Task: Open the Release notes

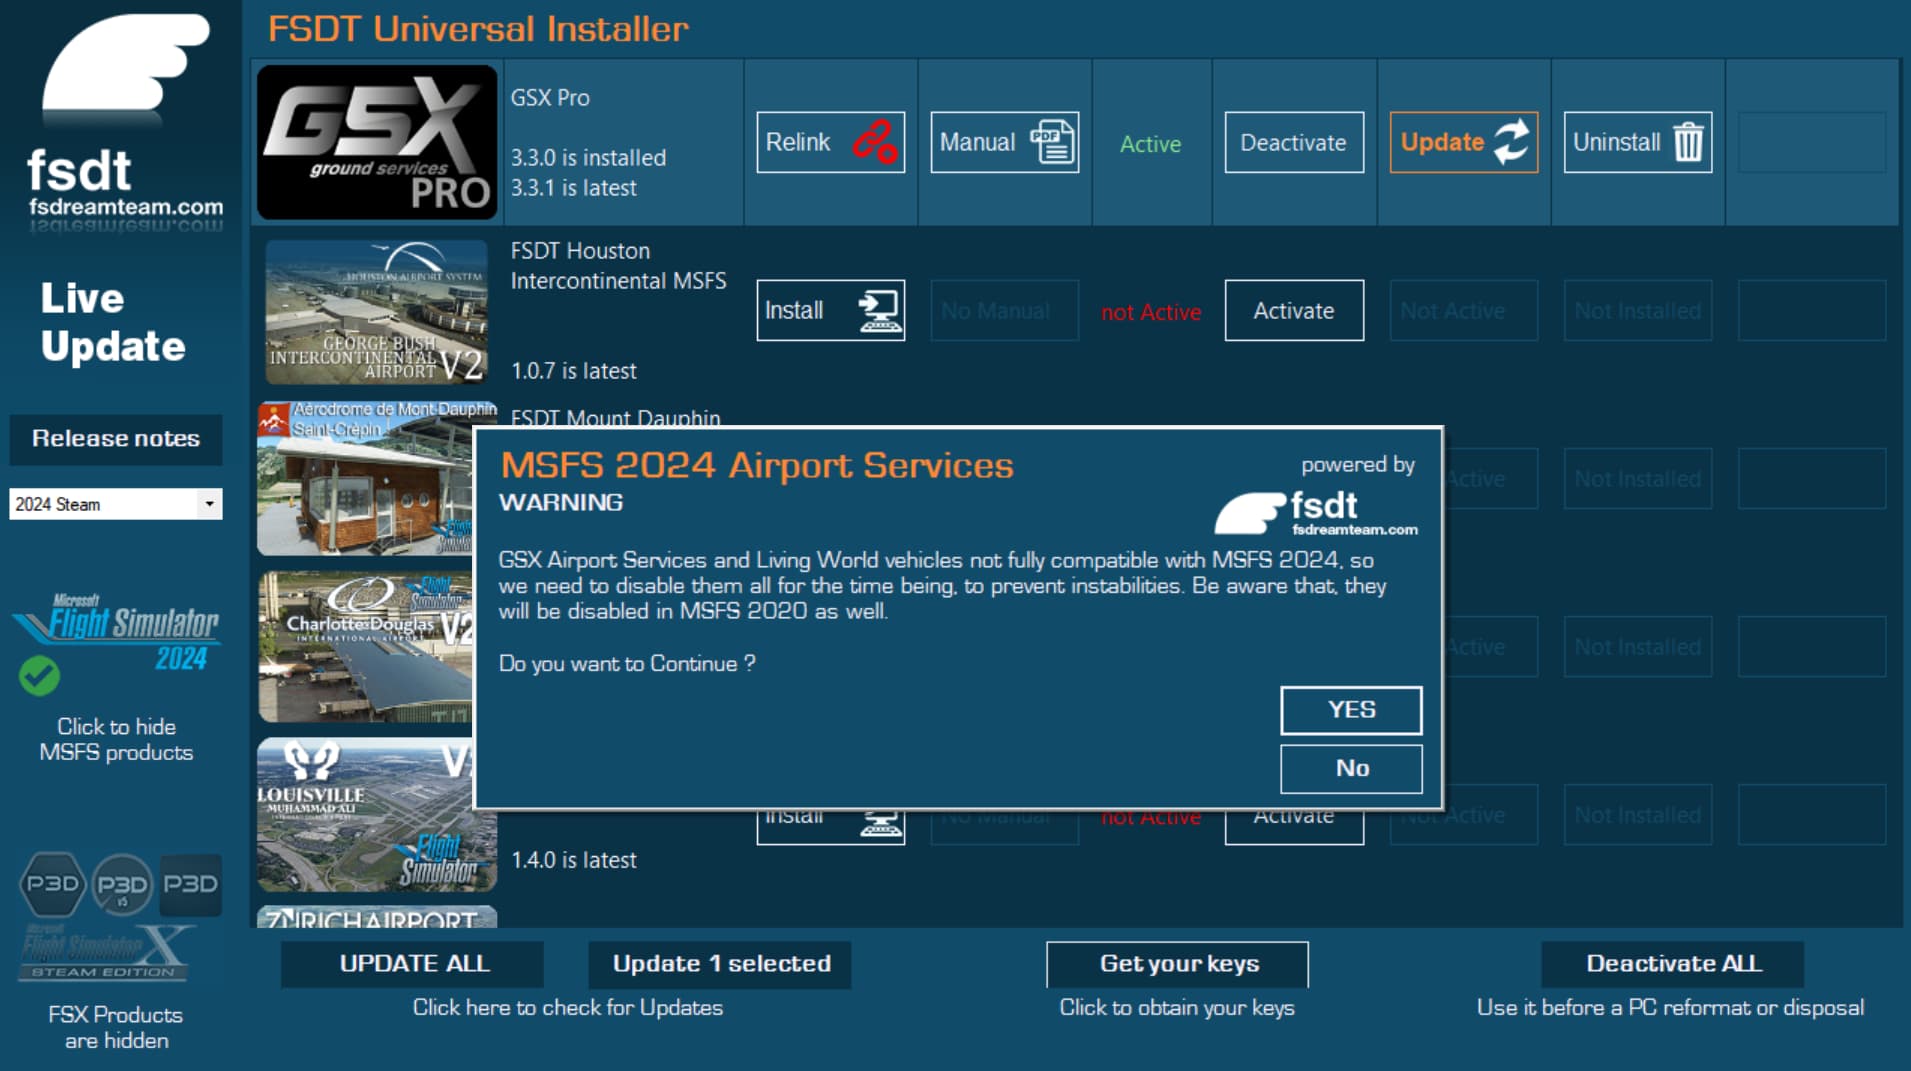Action: (x=116, y=439)
